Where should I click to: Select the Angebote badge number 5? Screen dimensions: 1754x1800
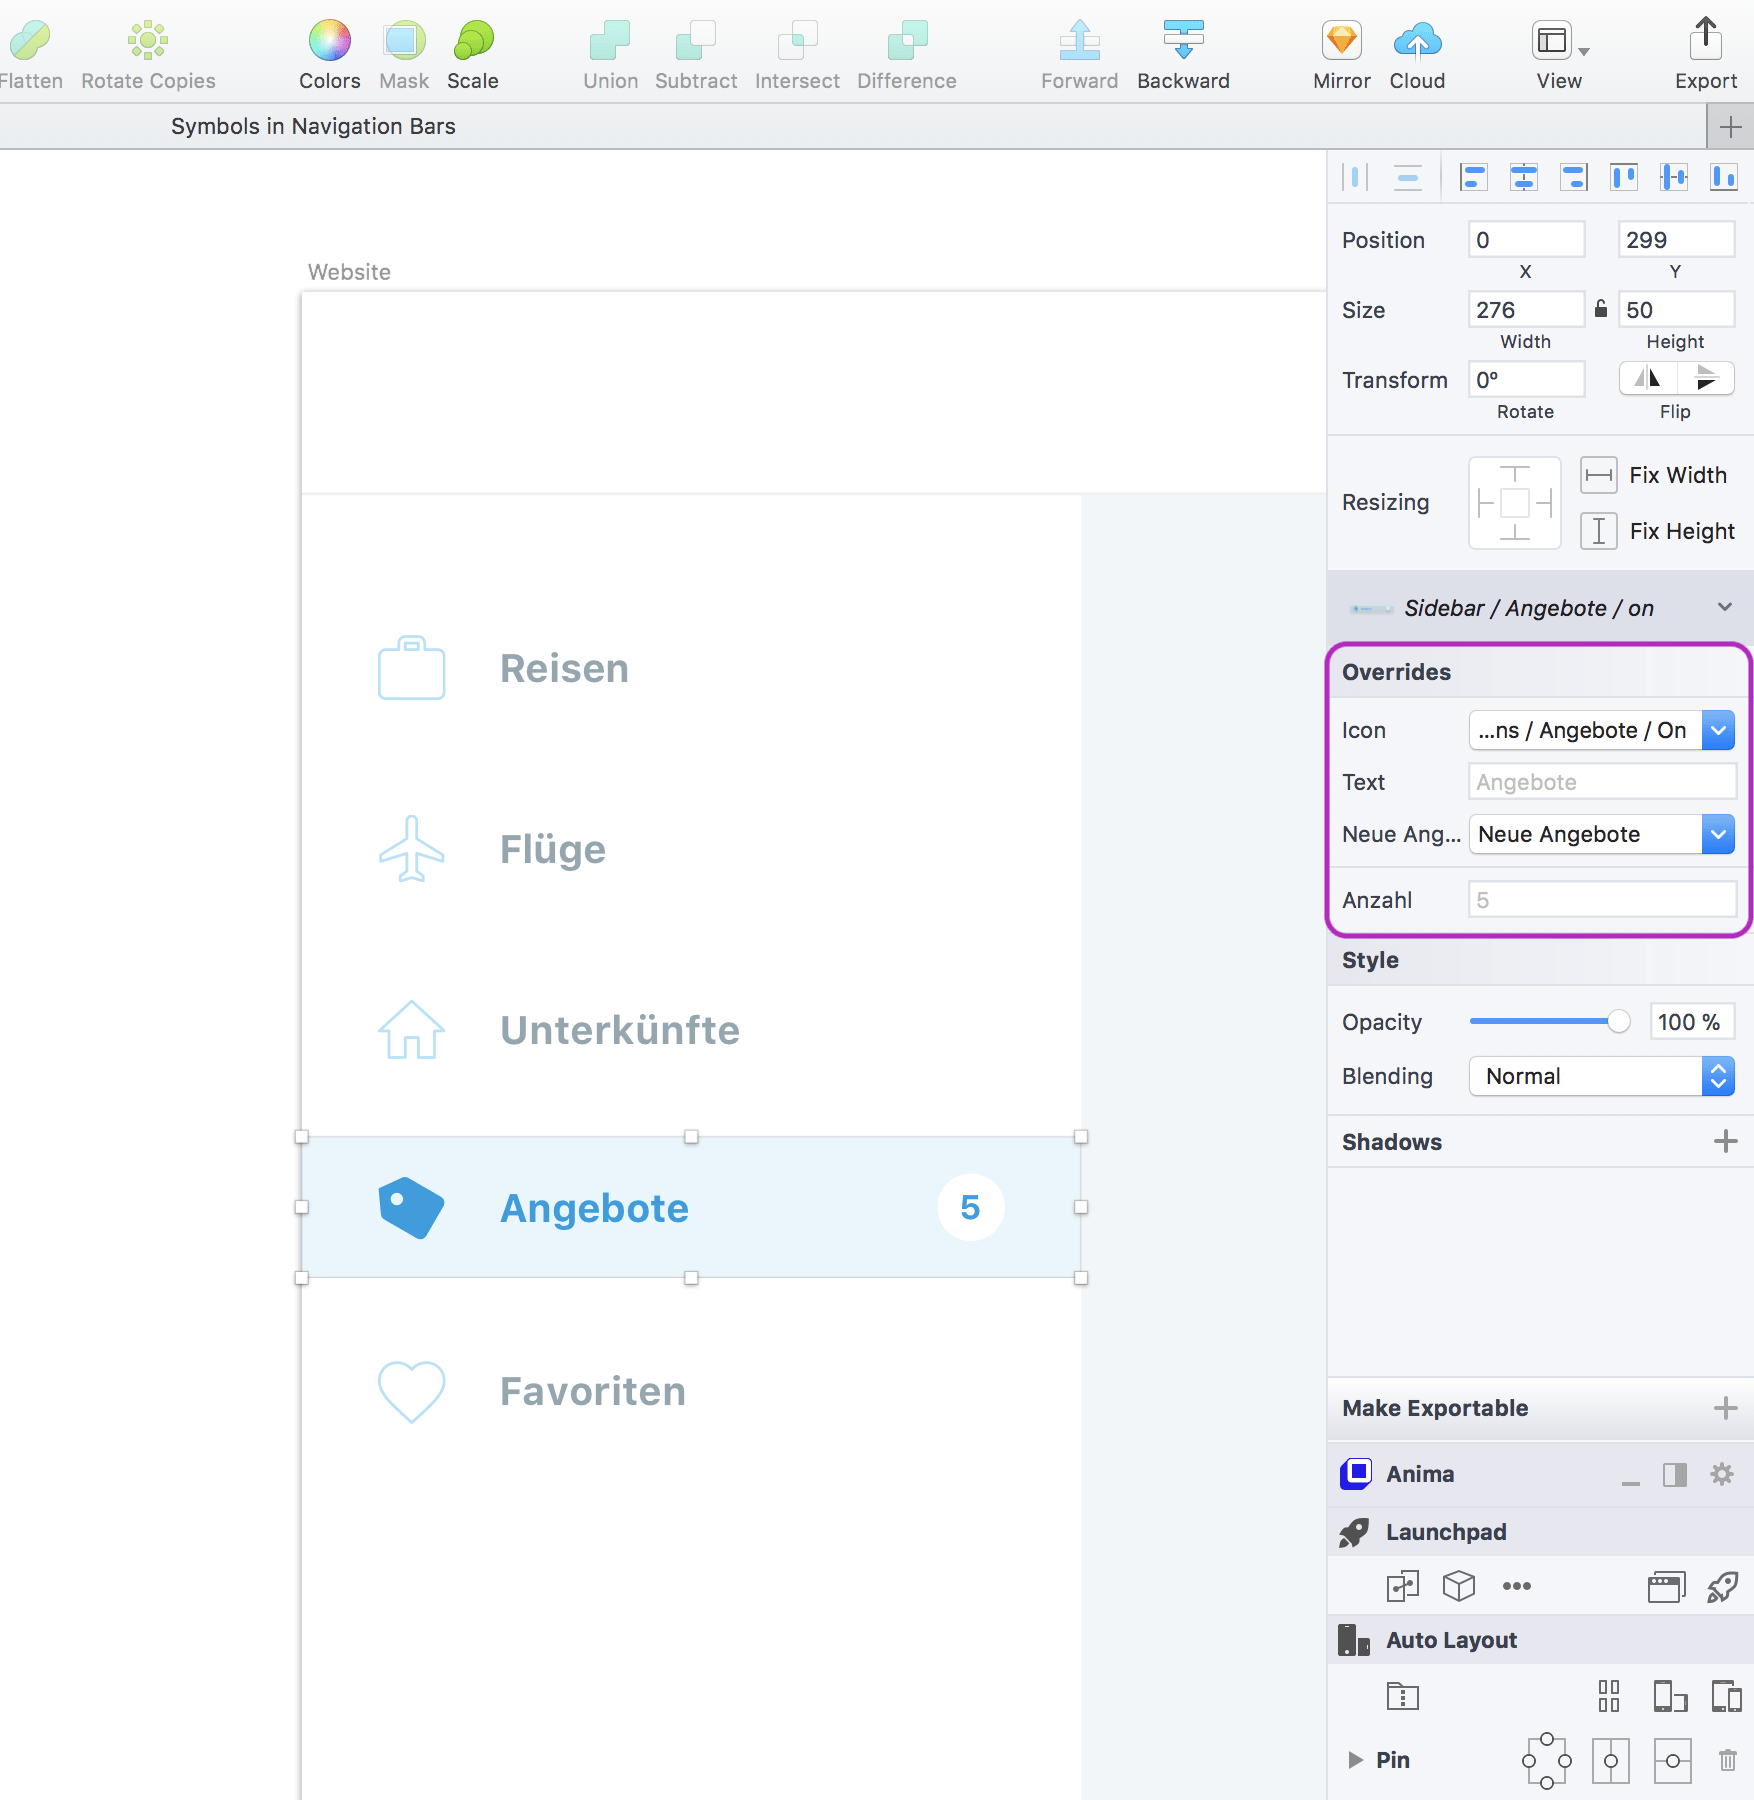[970, 1207]
